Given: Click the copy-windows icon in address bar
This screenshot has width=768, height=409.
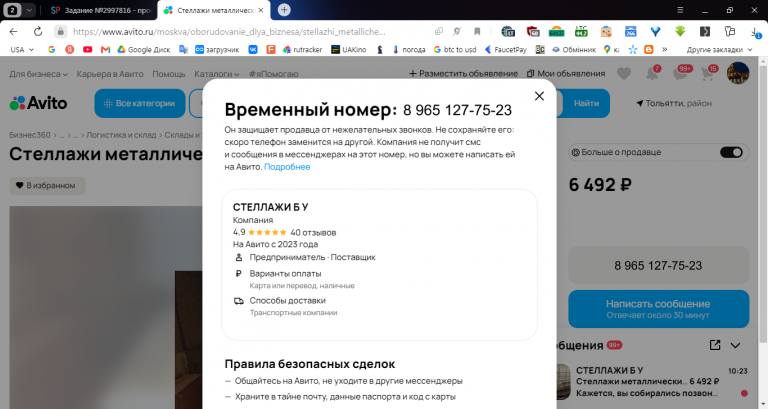Looking at the screenshot, I should 439,31.
